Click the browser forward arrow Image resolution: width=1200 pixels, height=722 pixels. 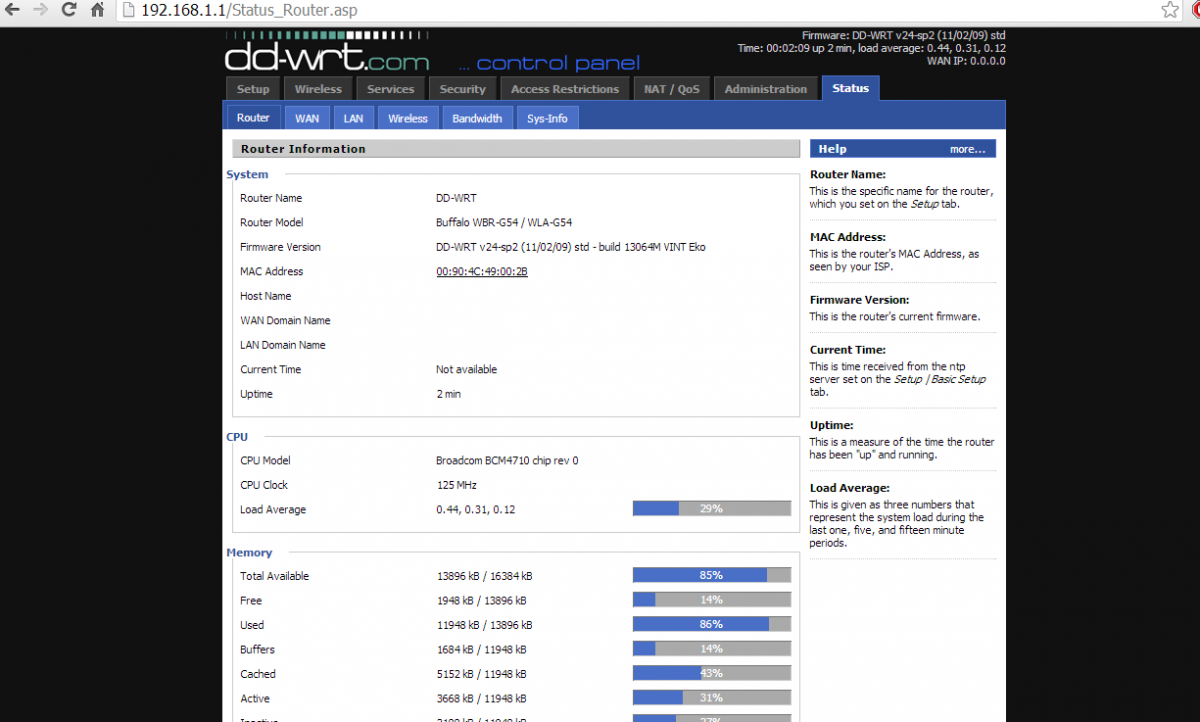(40, 11)
